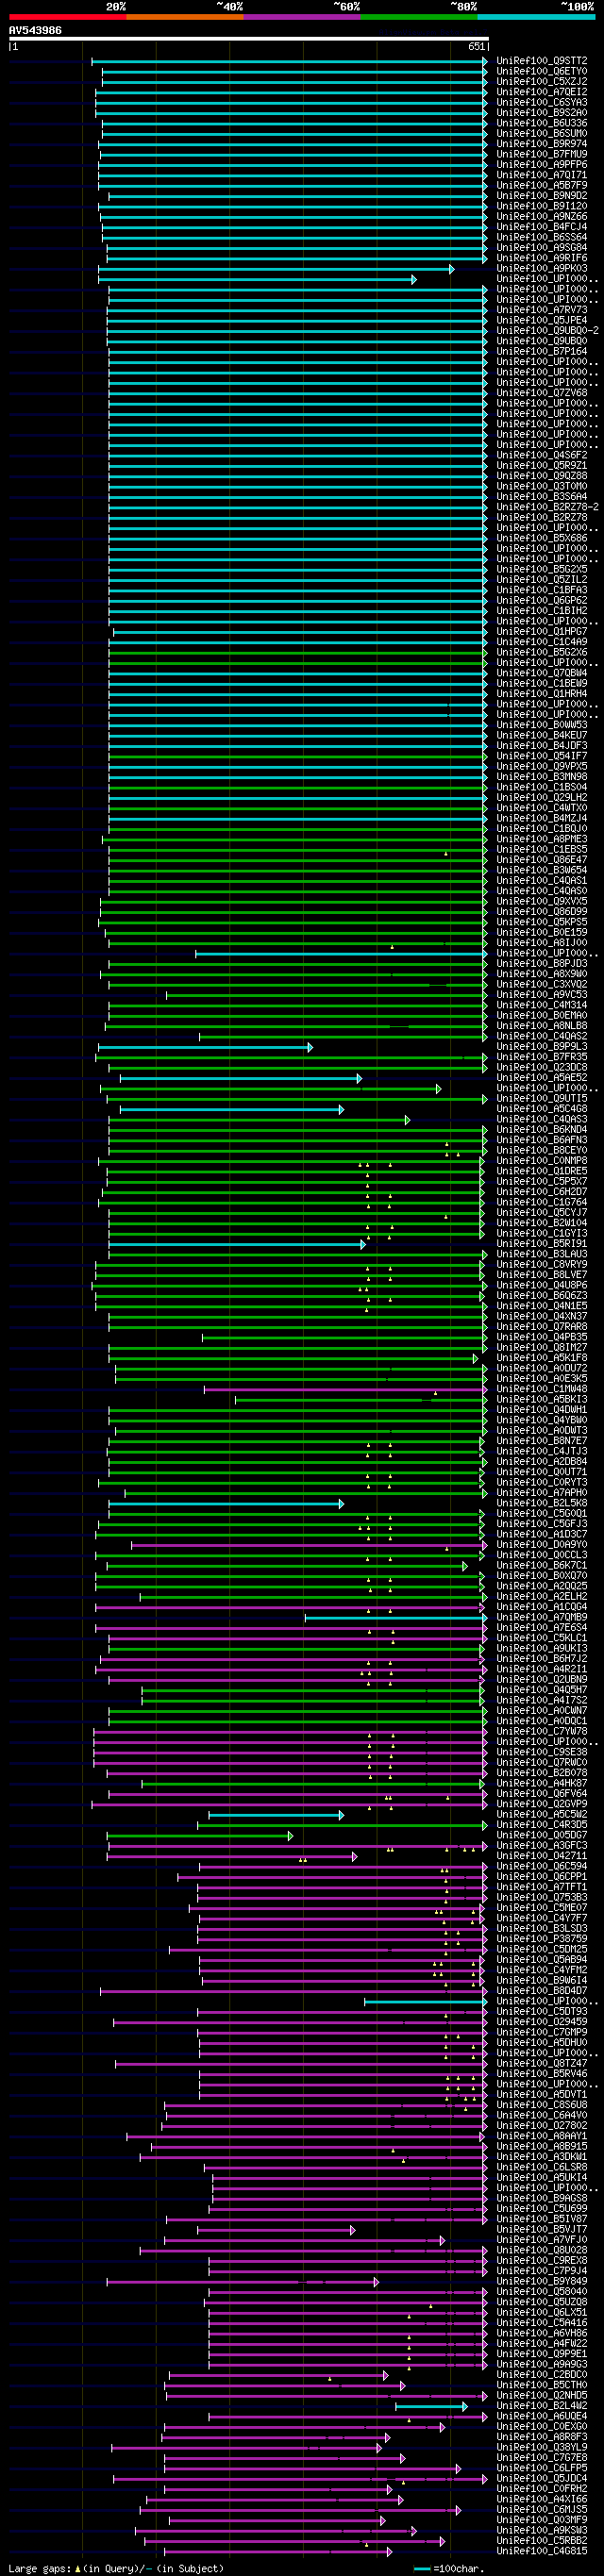Click hit label UniRef100_C6SYA3
Viewport: 604px width, 2576px height.
(x=541, y=102)
